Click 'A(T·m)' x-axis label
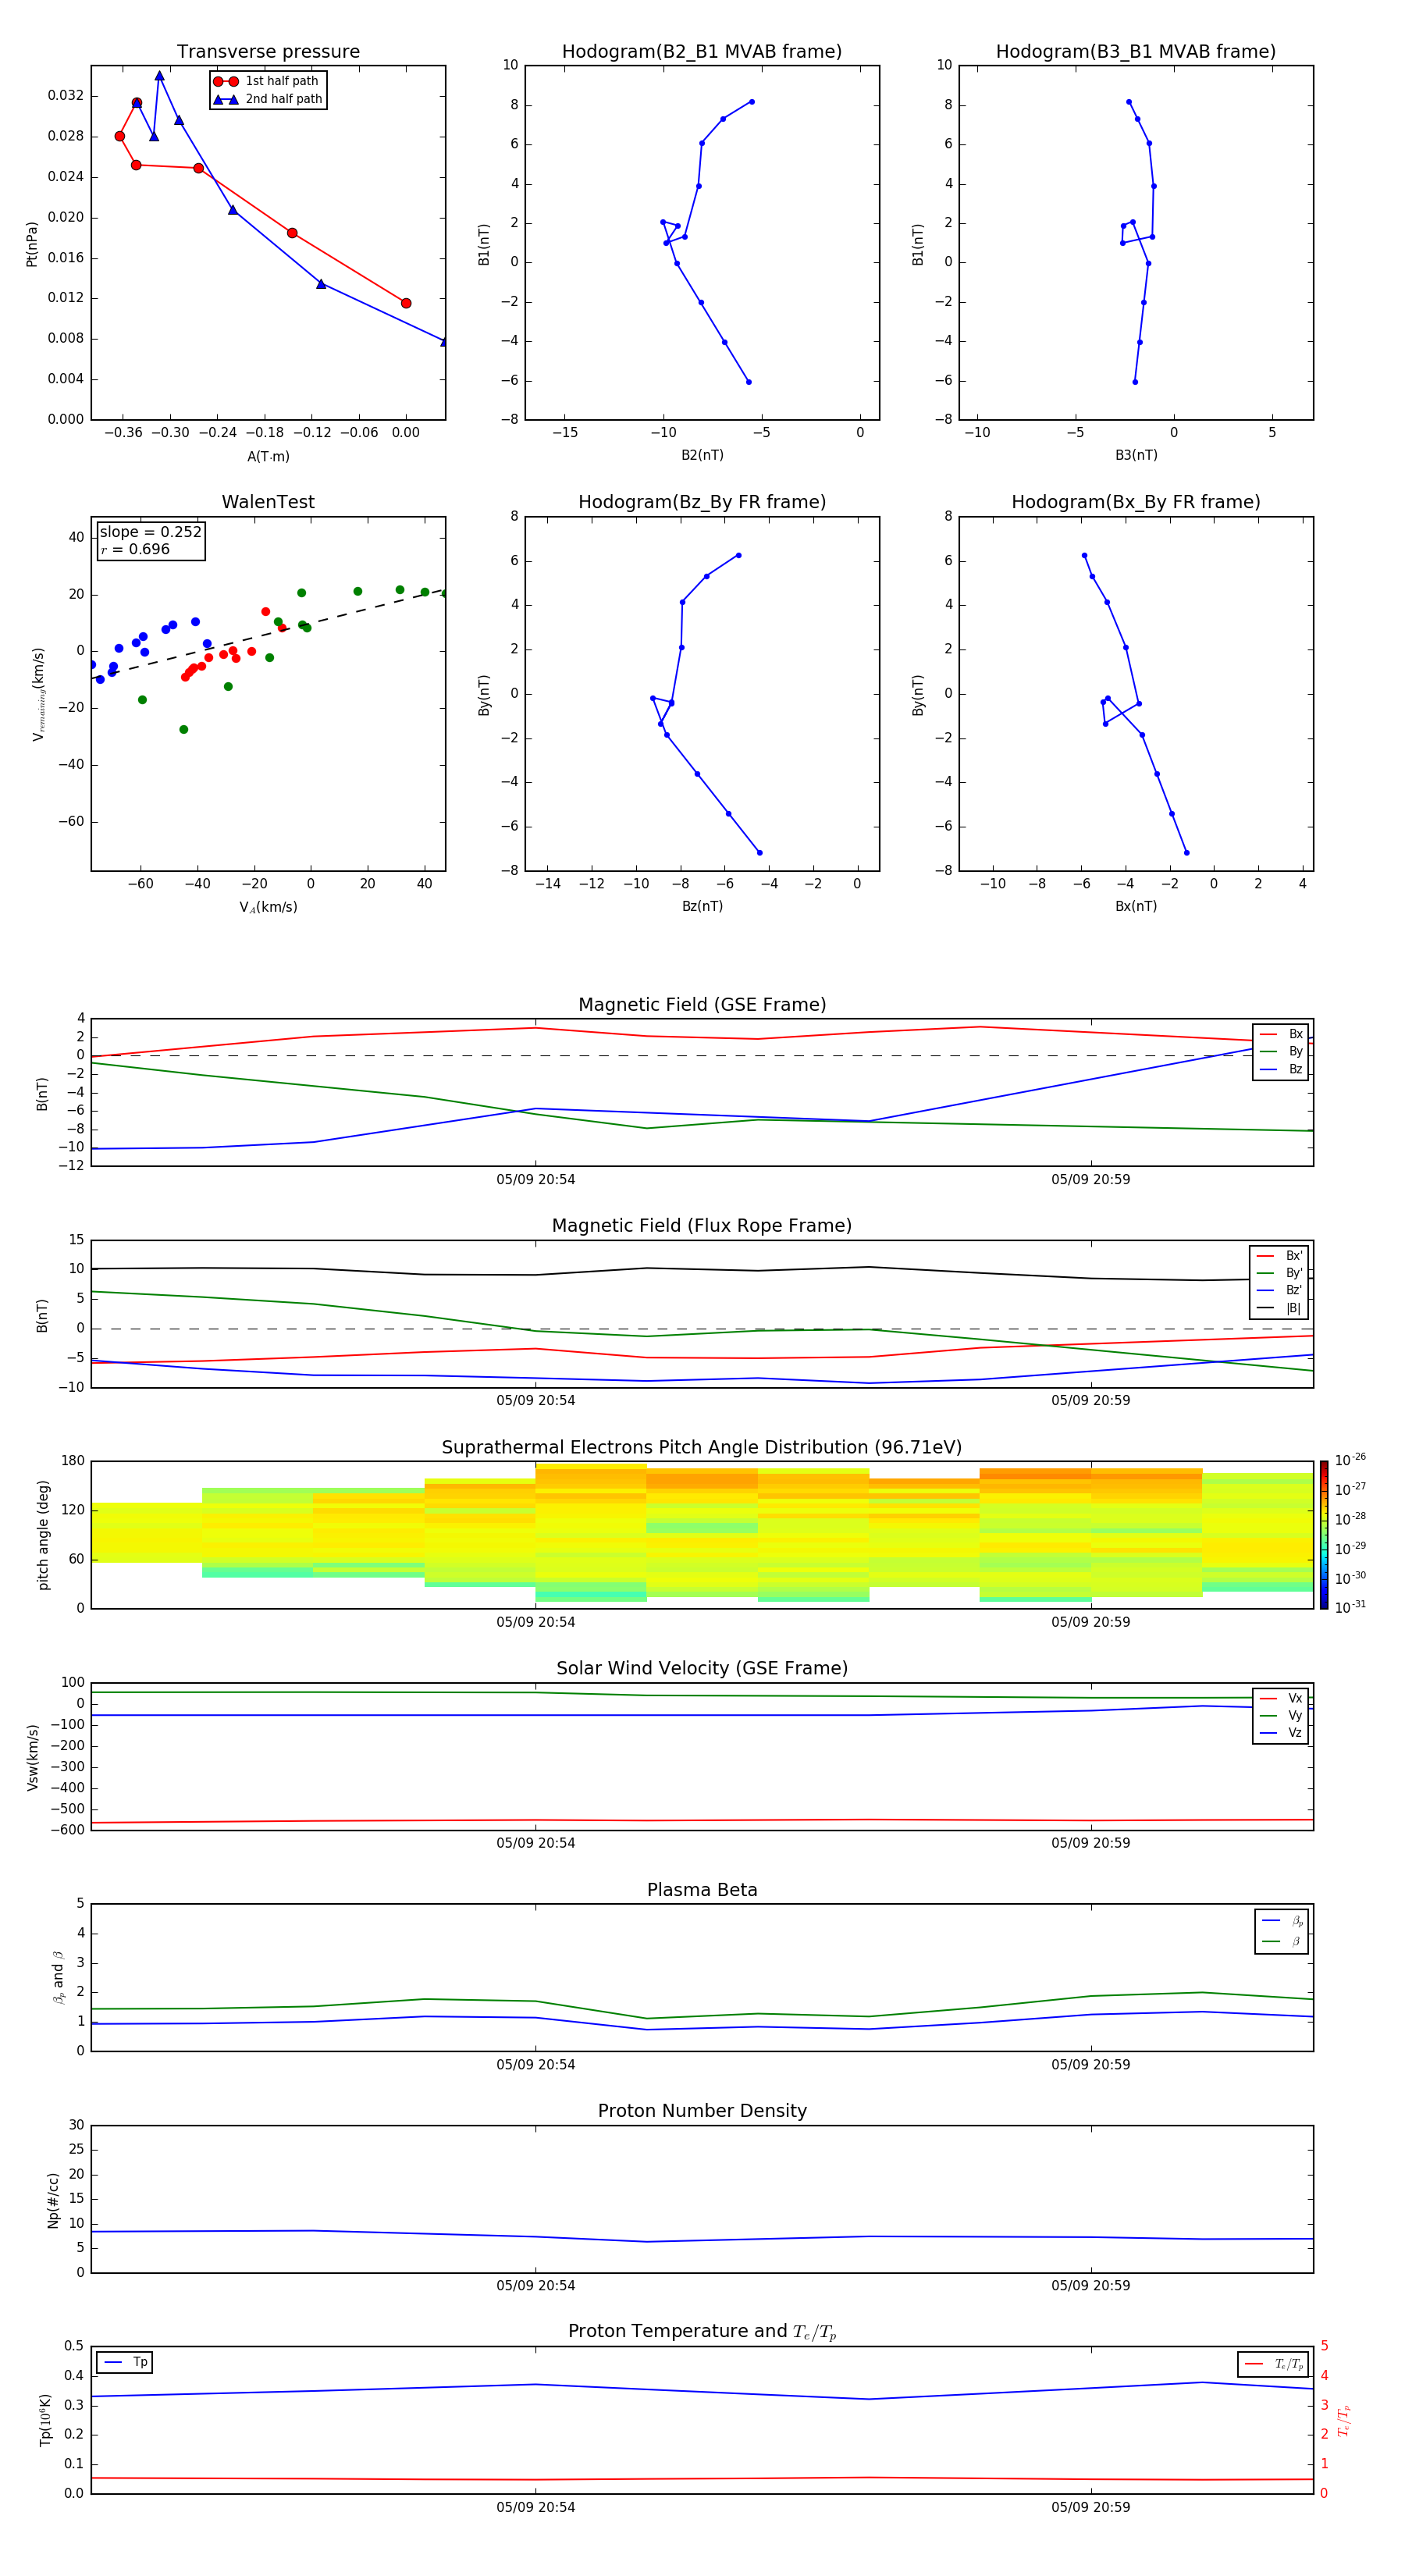1405x2576 pixels. (268, 457)
